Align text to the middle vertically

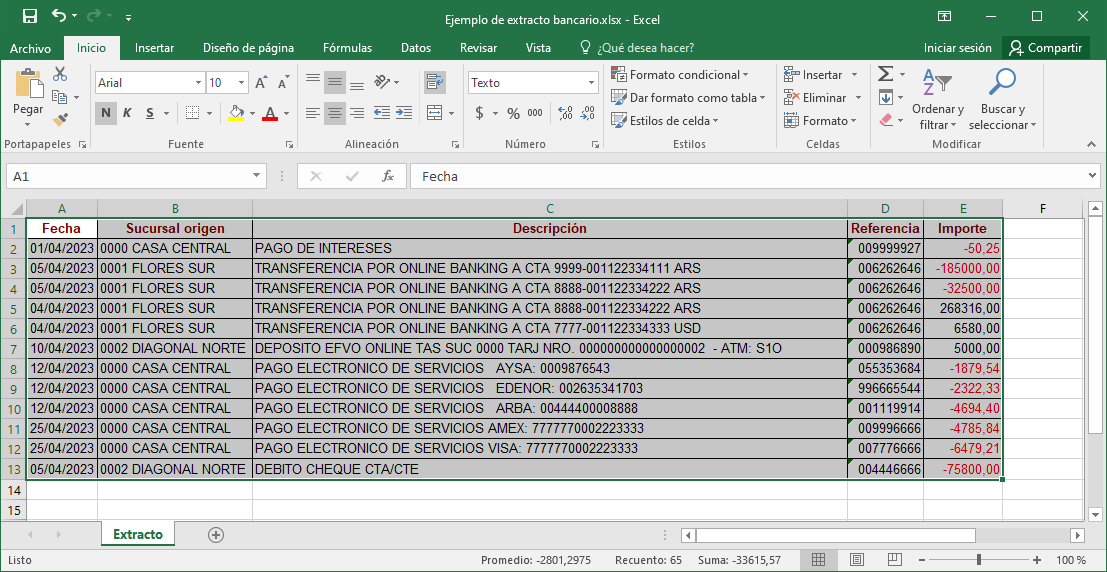[x=335, y=83]
